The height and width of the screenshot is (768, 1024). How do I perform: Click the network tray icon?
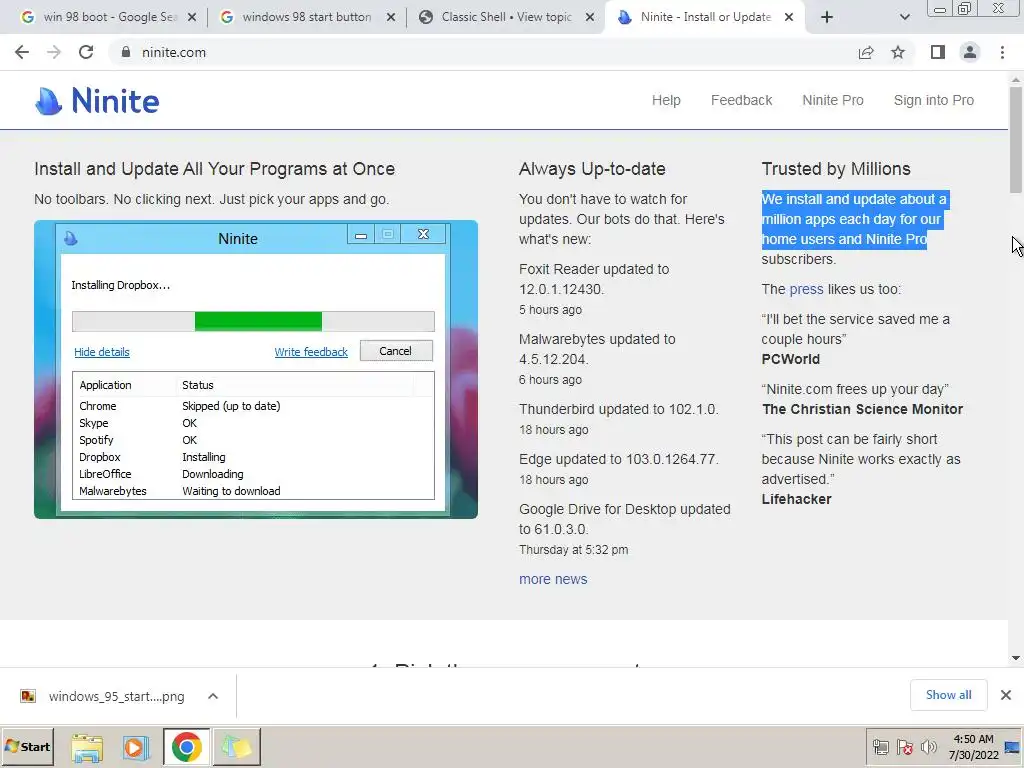pyautogui.click(x=880, y=747)
